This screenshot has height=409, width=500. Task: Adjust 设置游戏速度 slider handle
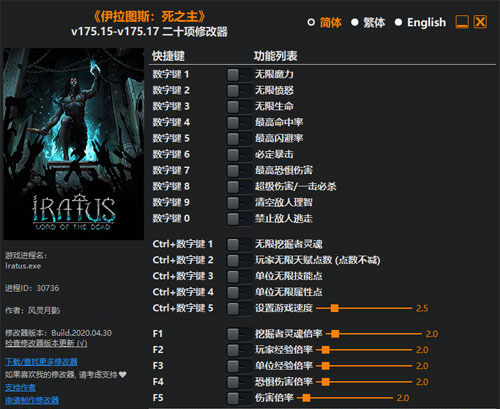335,308
